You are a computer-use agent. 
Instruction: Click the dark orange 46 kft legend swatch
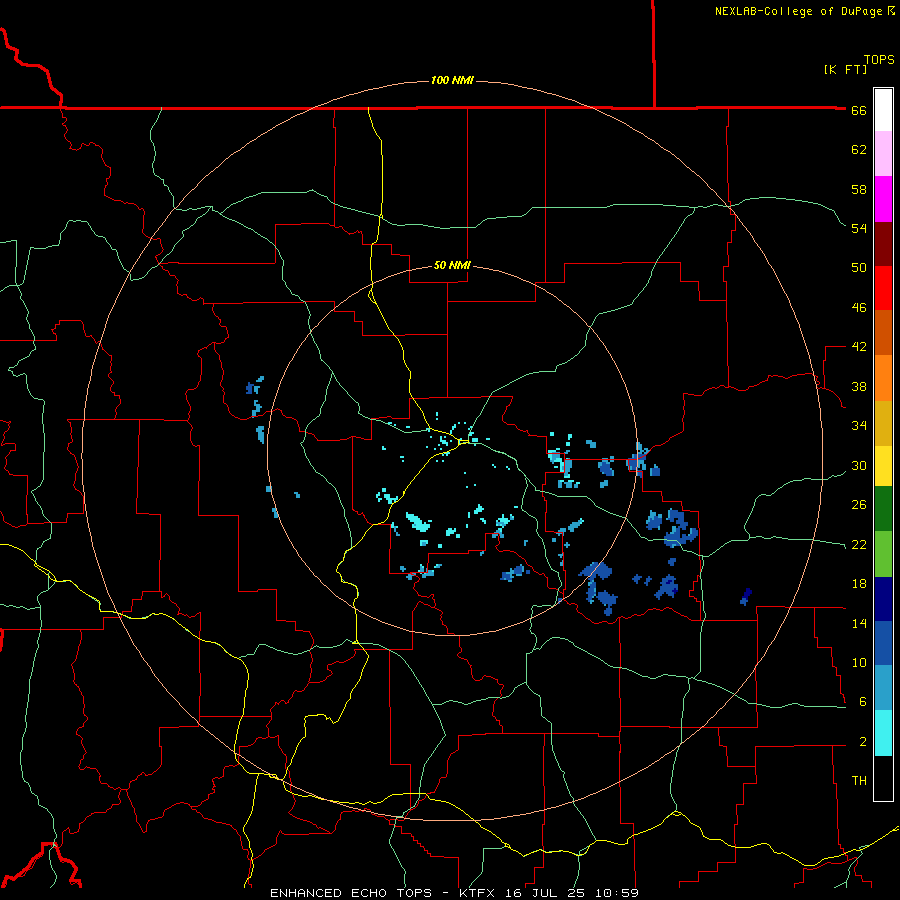(x=883, y=332)
